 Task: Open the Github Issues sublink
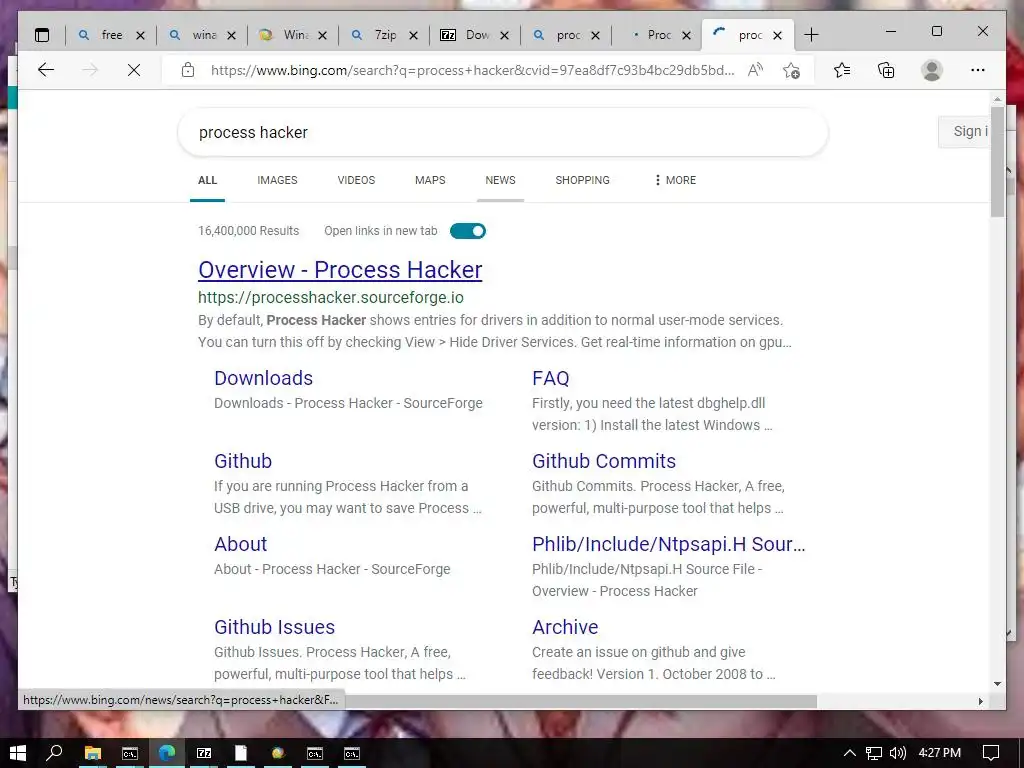(274, 627)
